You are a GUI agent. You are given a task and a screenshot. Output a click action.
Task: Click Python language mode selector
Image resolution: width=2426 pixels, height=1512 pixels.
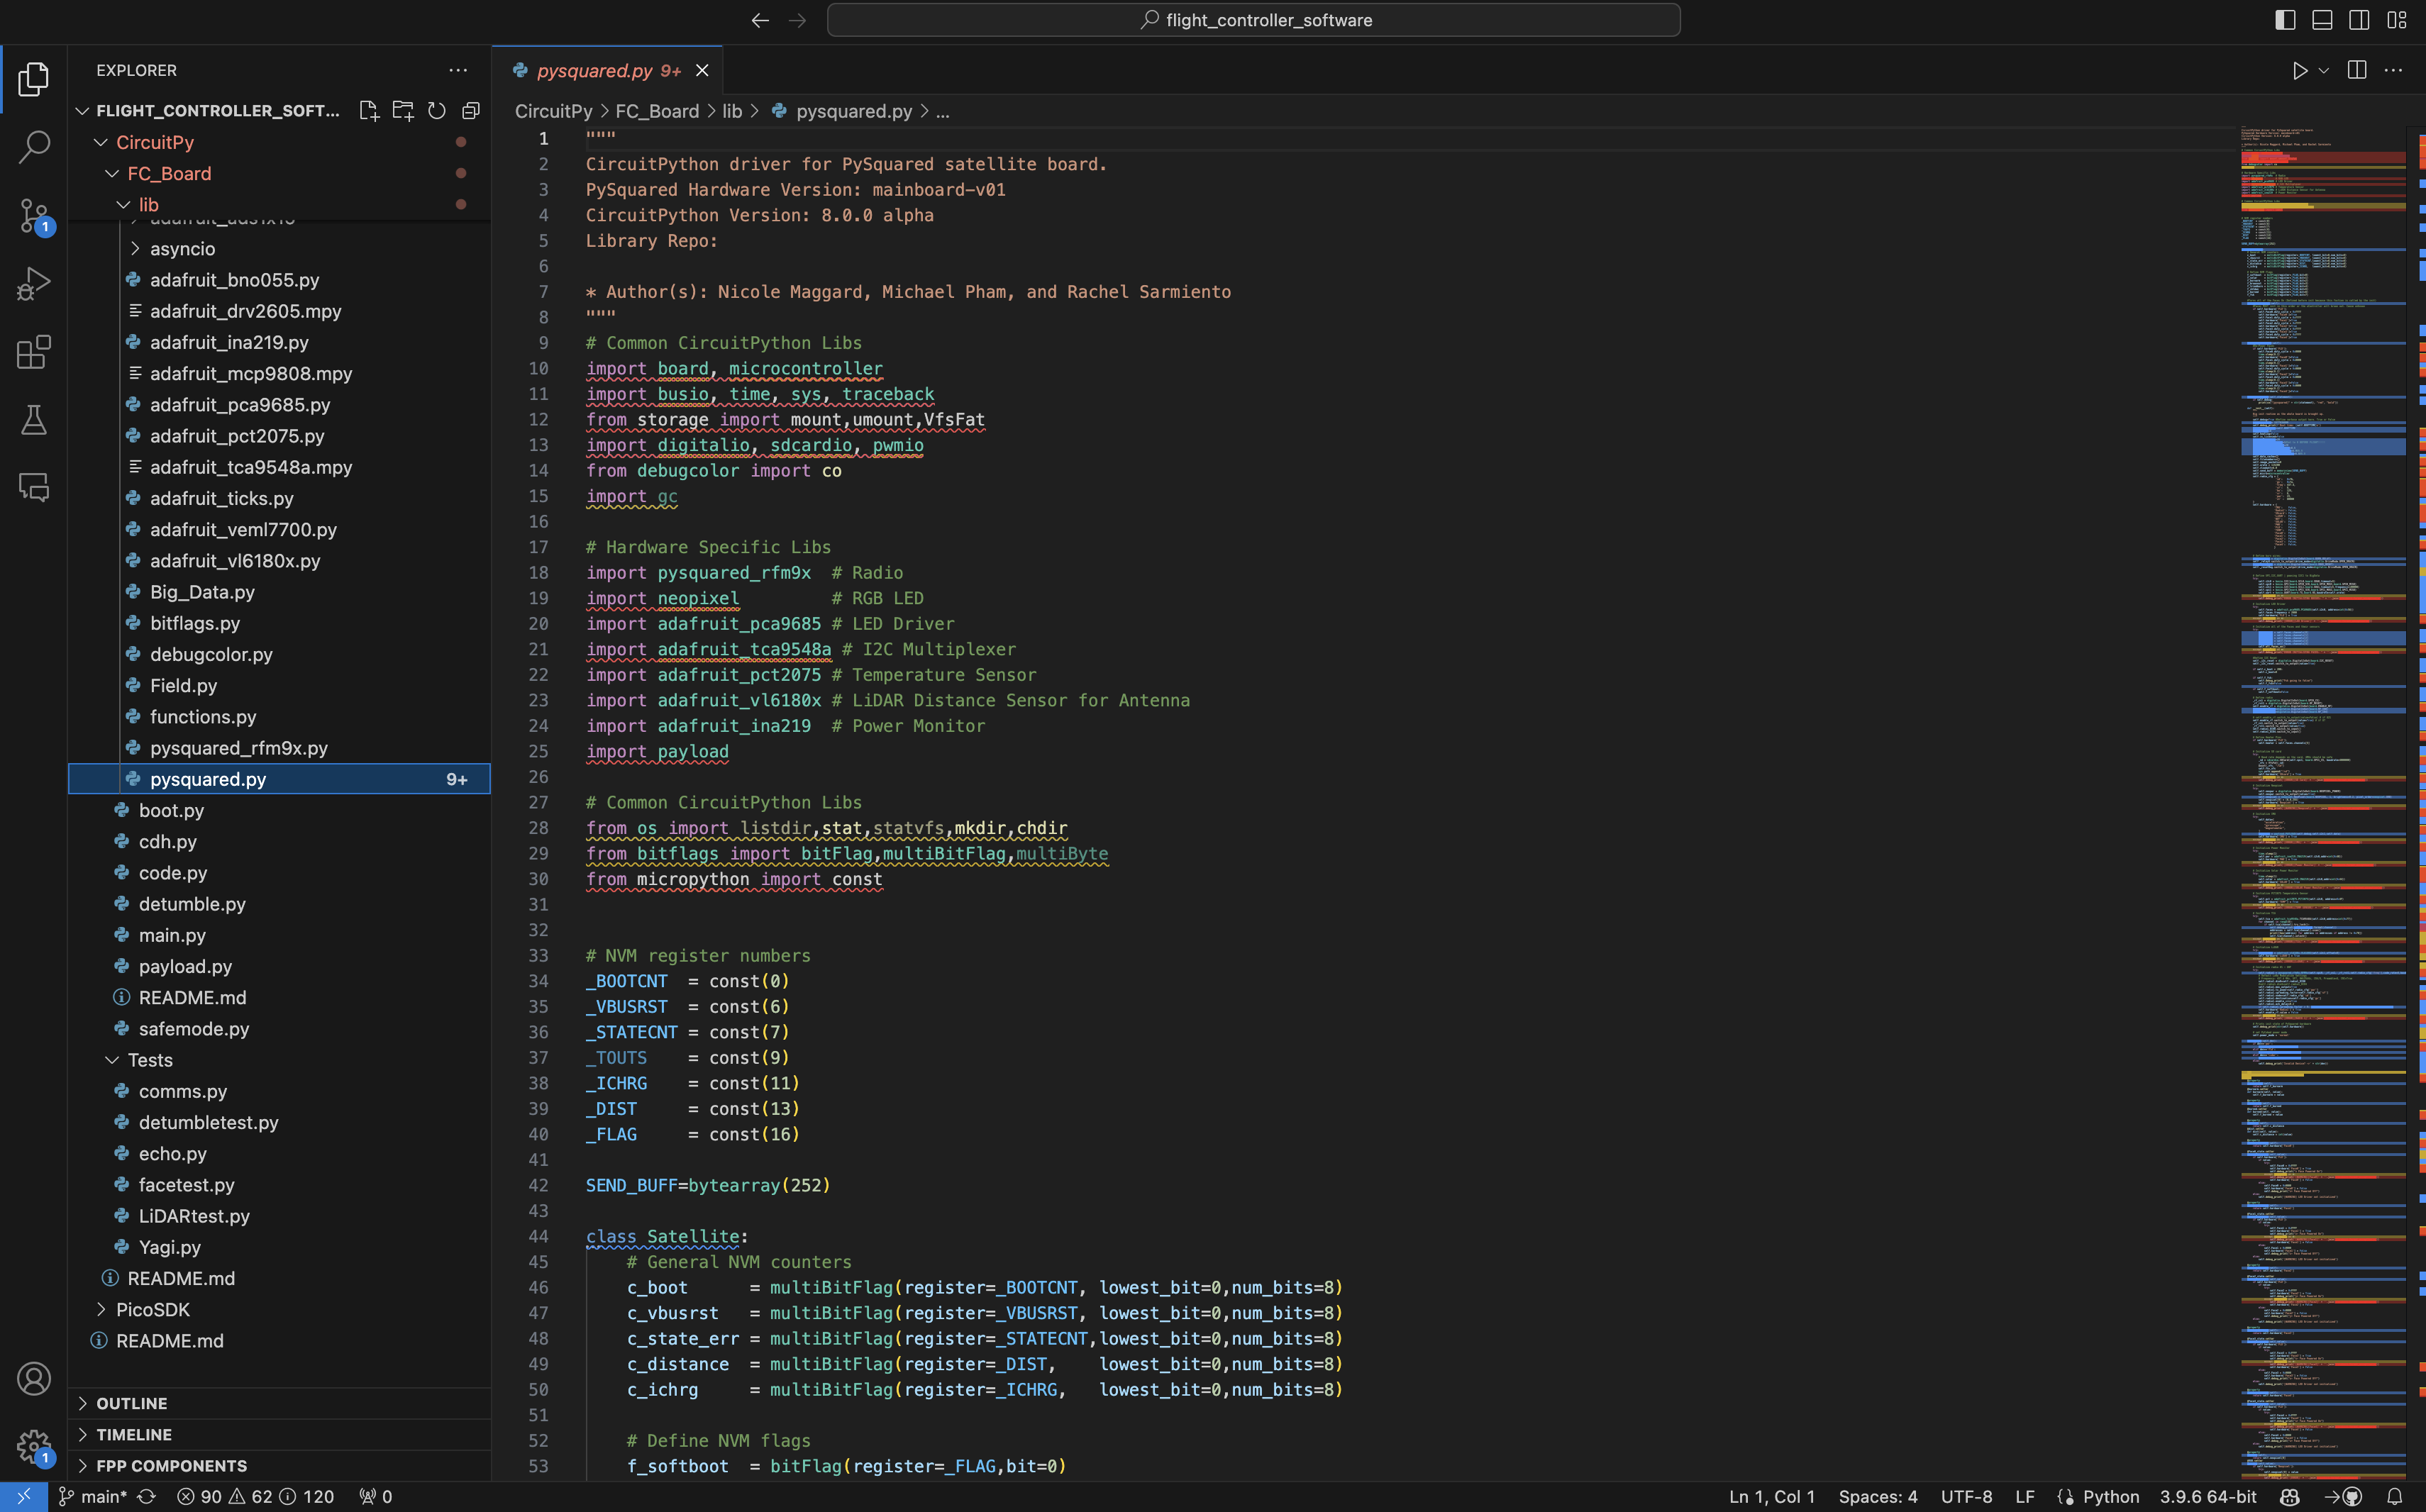point(2110,1497)
